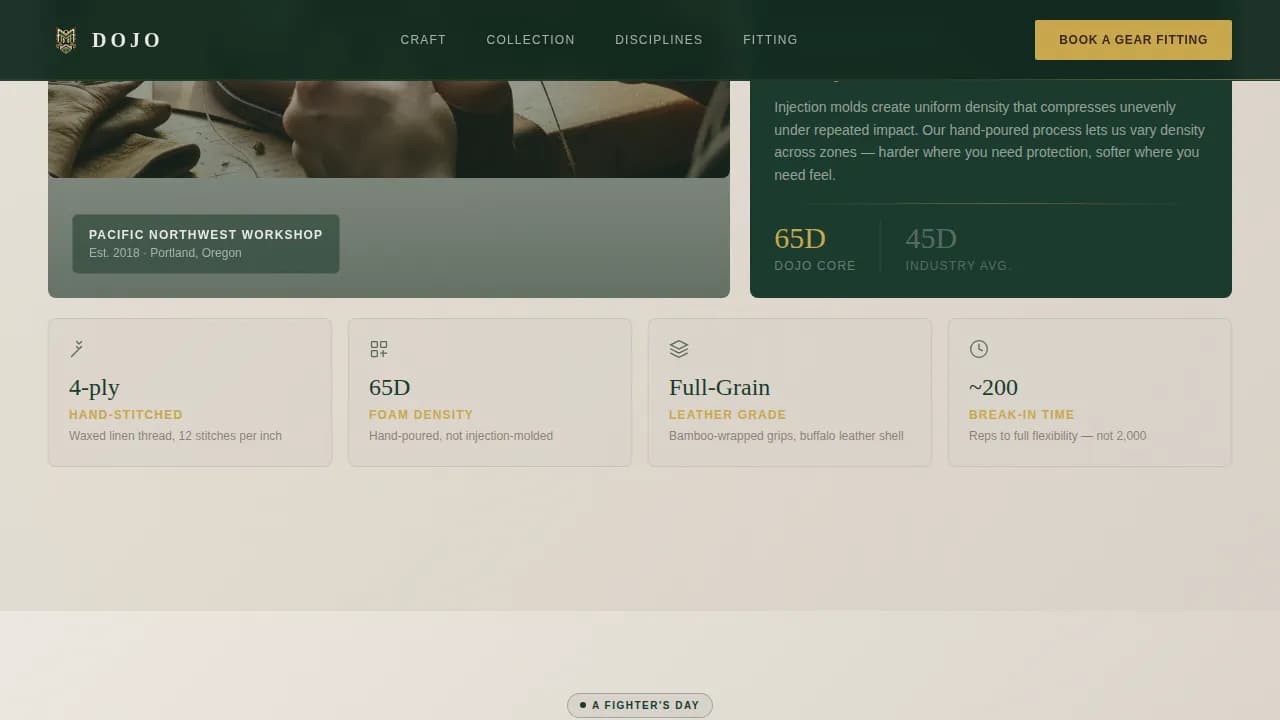Select DISCIPLINES in the navigation
This screenshot has height=720, width=1280.
coord(658,40)
